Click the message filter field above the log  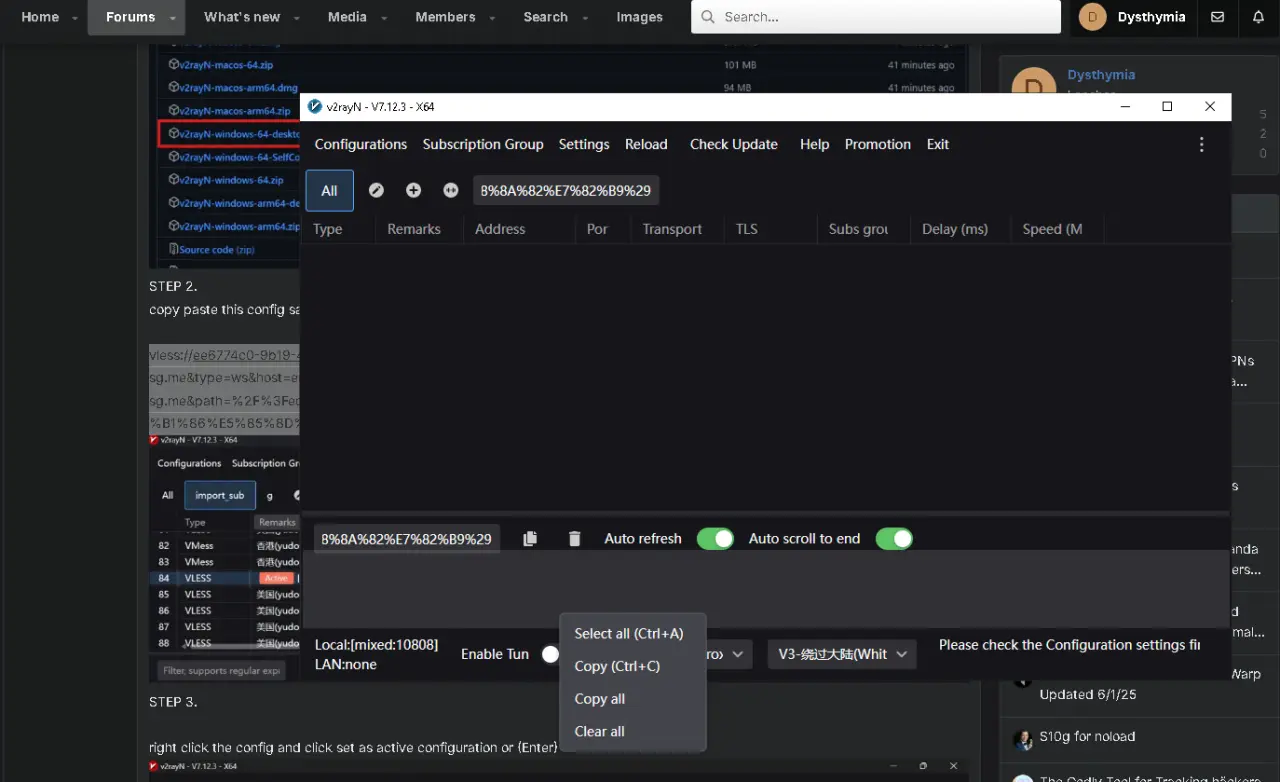(407, 539)
